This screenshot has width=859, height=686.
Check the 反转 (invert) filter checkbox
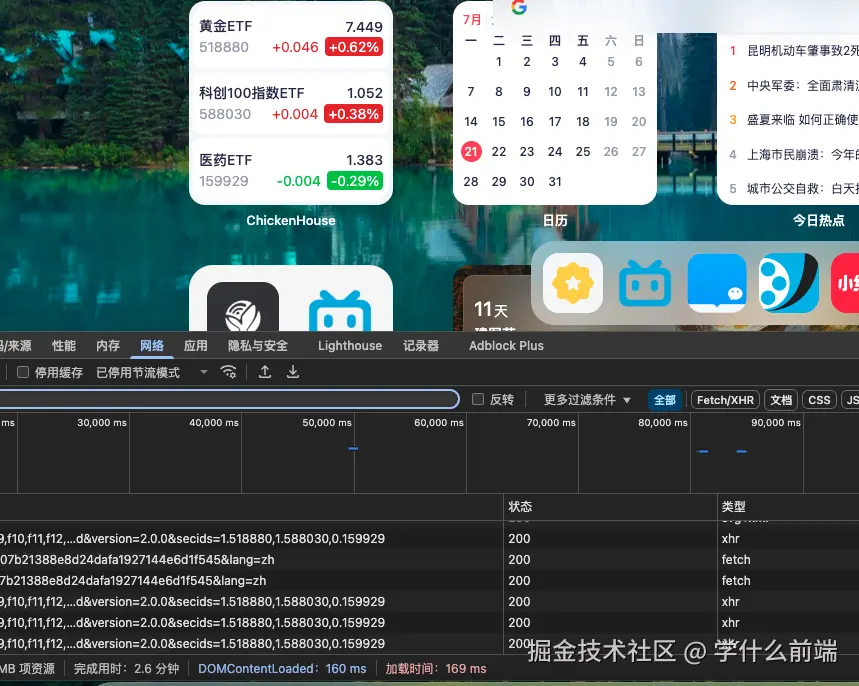pyautogui.click(x=478, y=399)
